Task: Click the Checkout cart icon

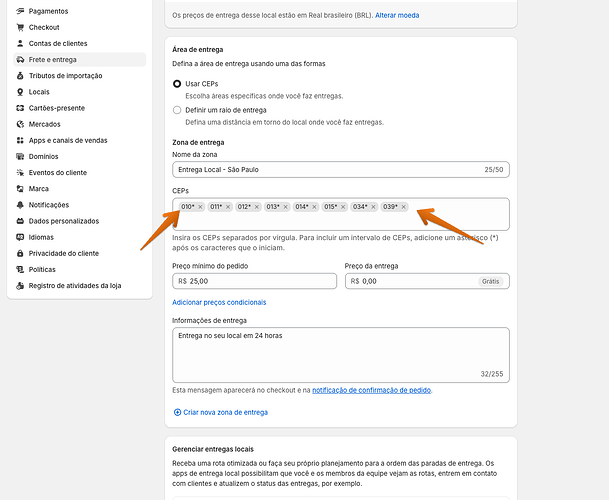Action: tap(19, 27)
